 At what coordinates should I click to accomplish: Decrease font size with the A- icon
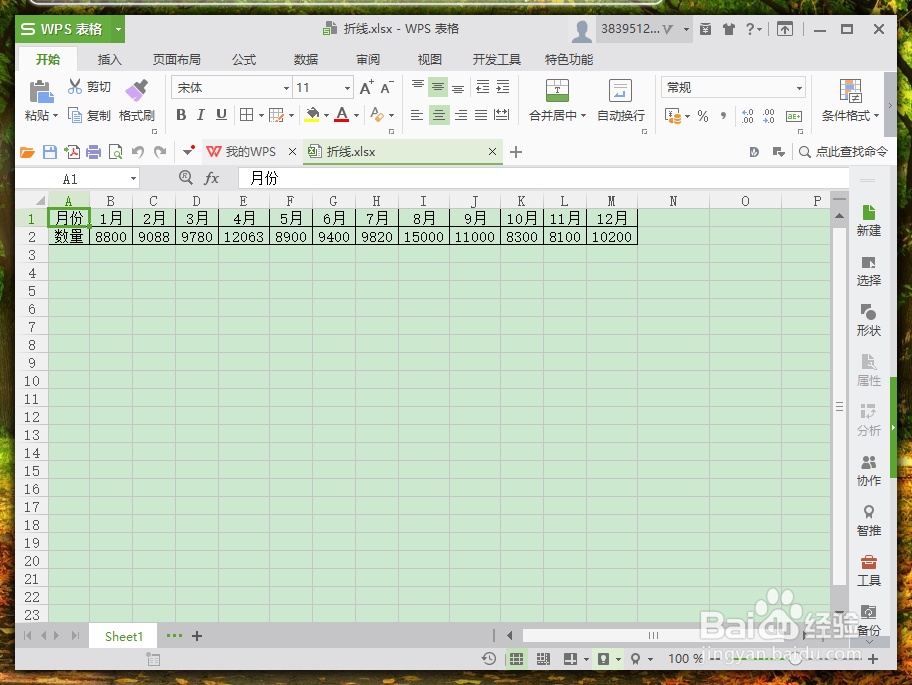[x=387, y=87]
